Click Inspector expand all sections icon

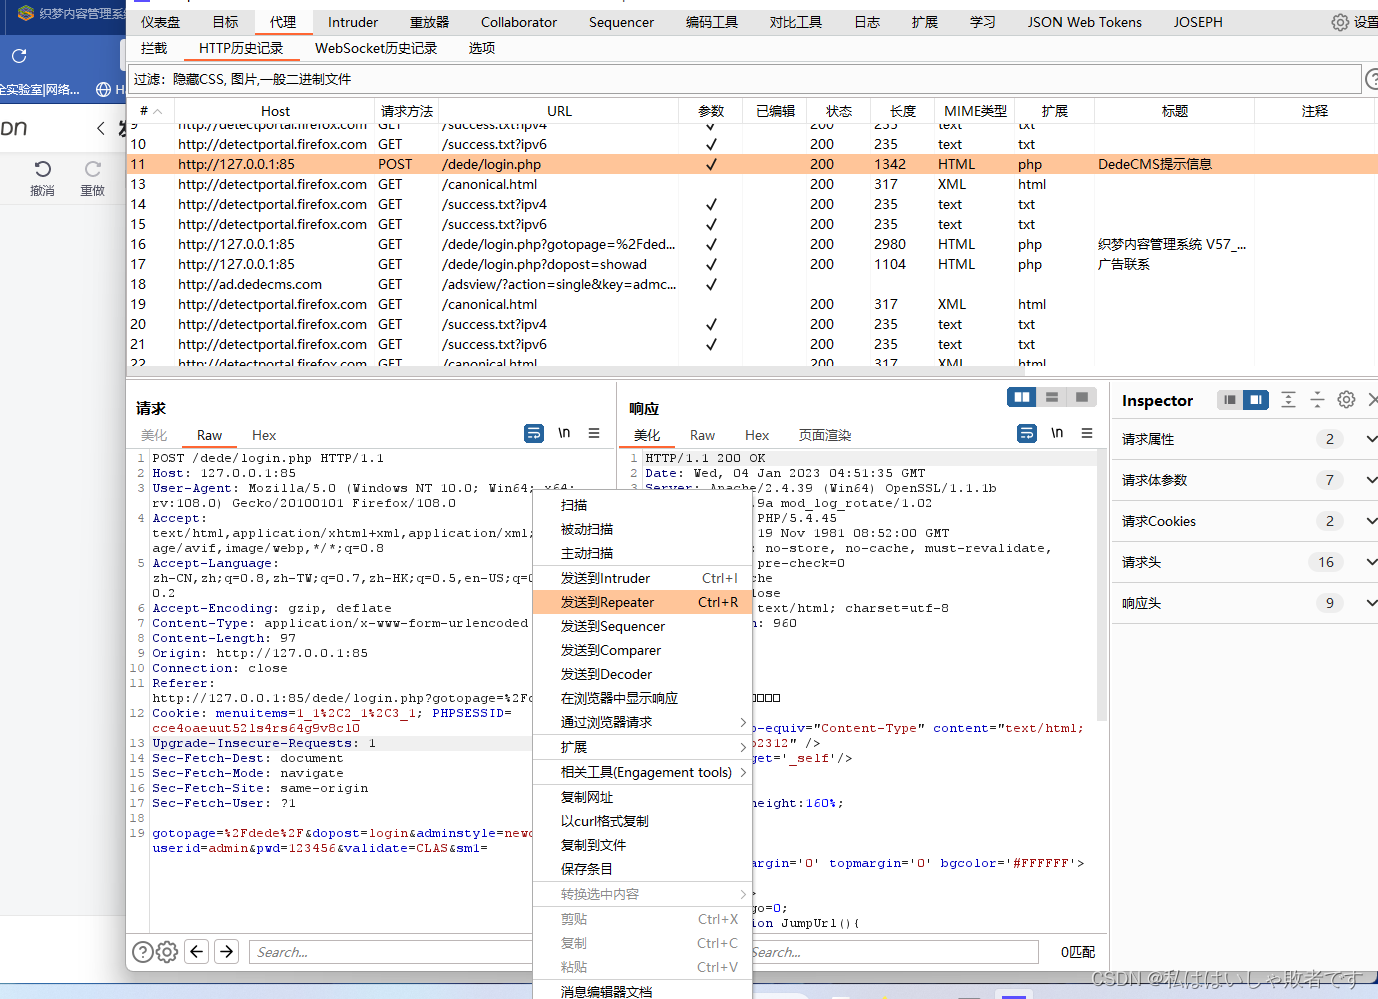coord(1288,400)
